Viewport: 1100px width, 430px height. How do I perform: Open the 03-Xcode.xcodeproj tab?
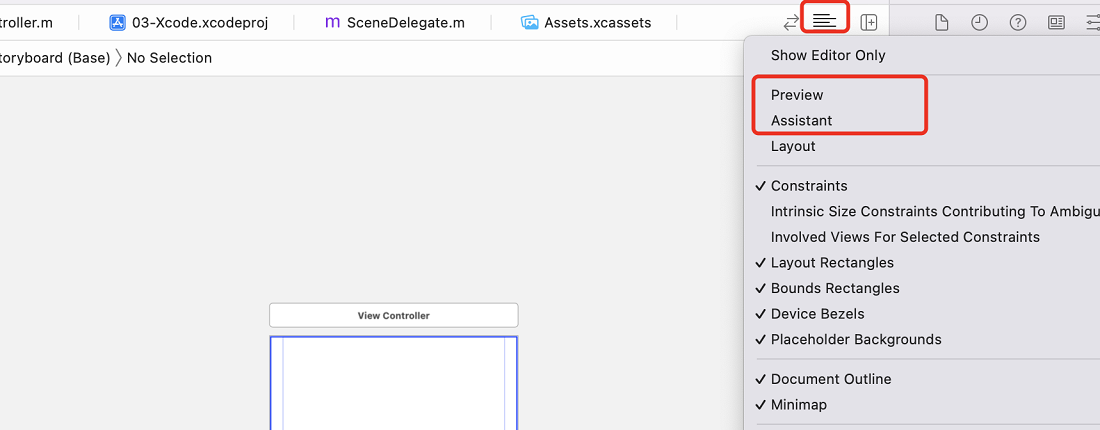click(189, 22)
